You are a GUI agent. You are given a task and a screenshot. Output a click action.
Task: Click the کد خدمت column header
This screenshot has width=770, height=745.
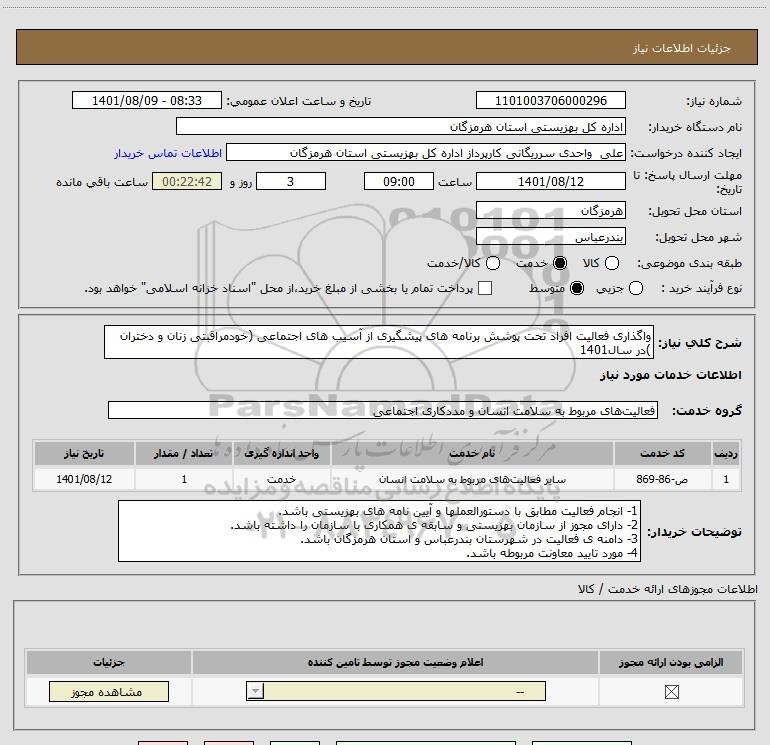pos(662,453)
